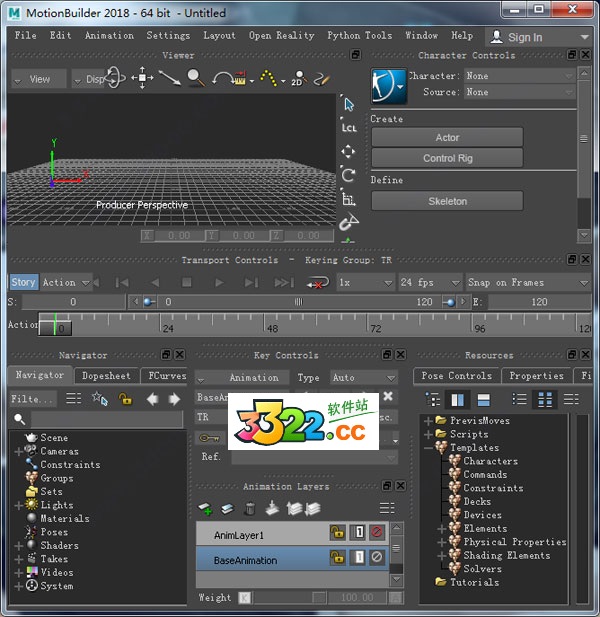The height and width of the screenshot is (617, 600).
Task: Open the key Type Auto dropdown
Action: click(364, 378)
